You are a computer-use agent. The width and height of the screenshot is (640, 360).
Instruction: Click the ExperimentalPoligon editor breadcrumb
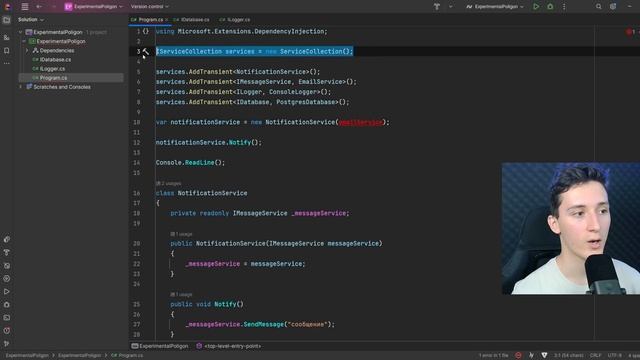160,346
